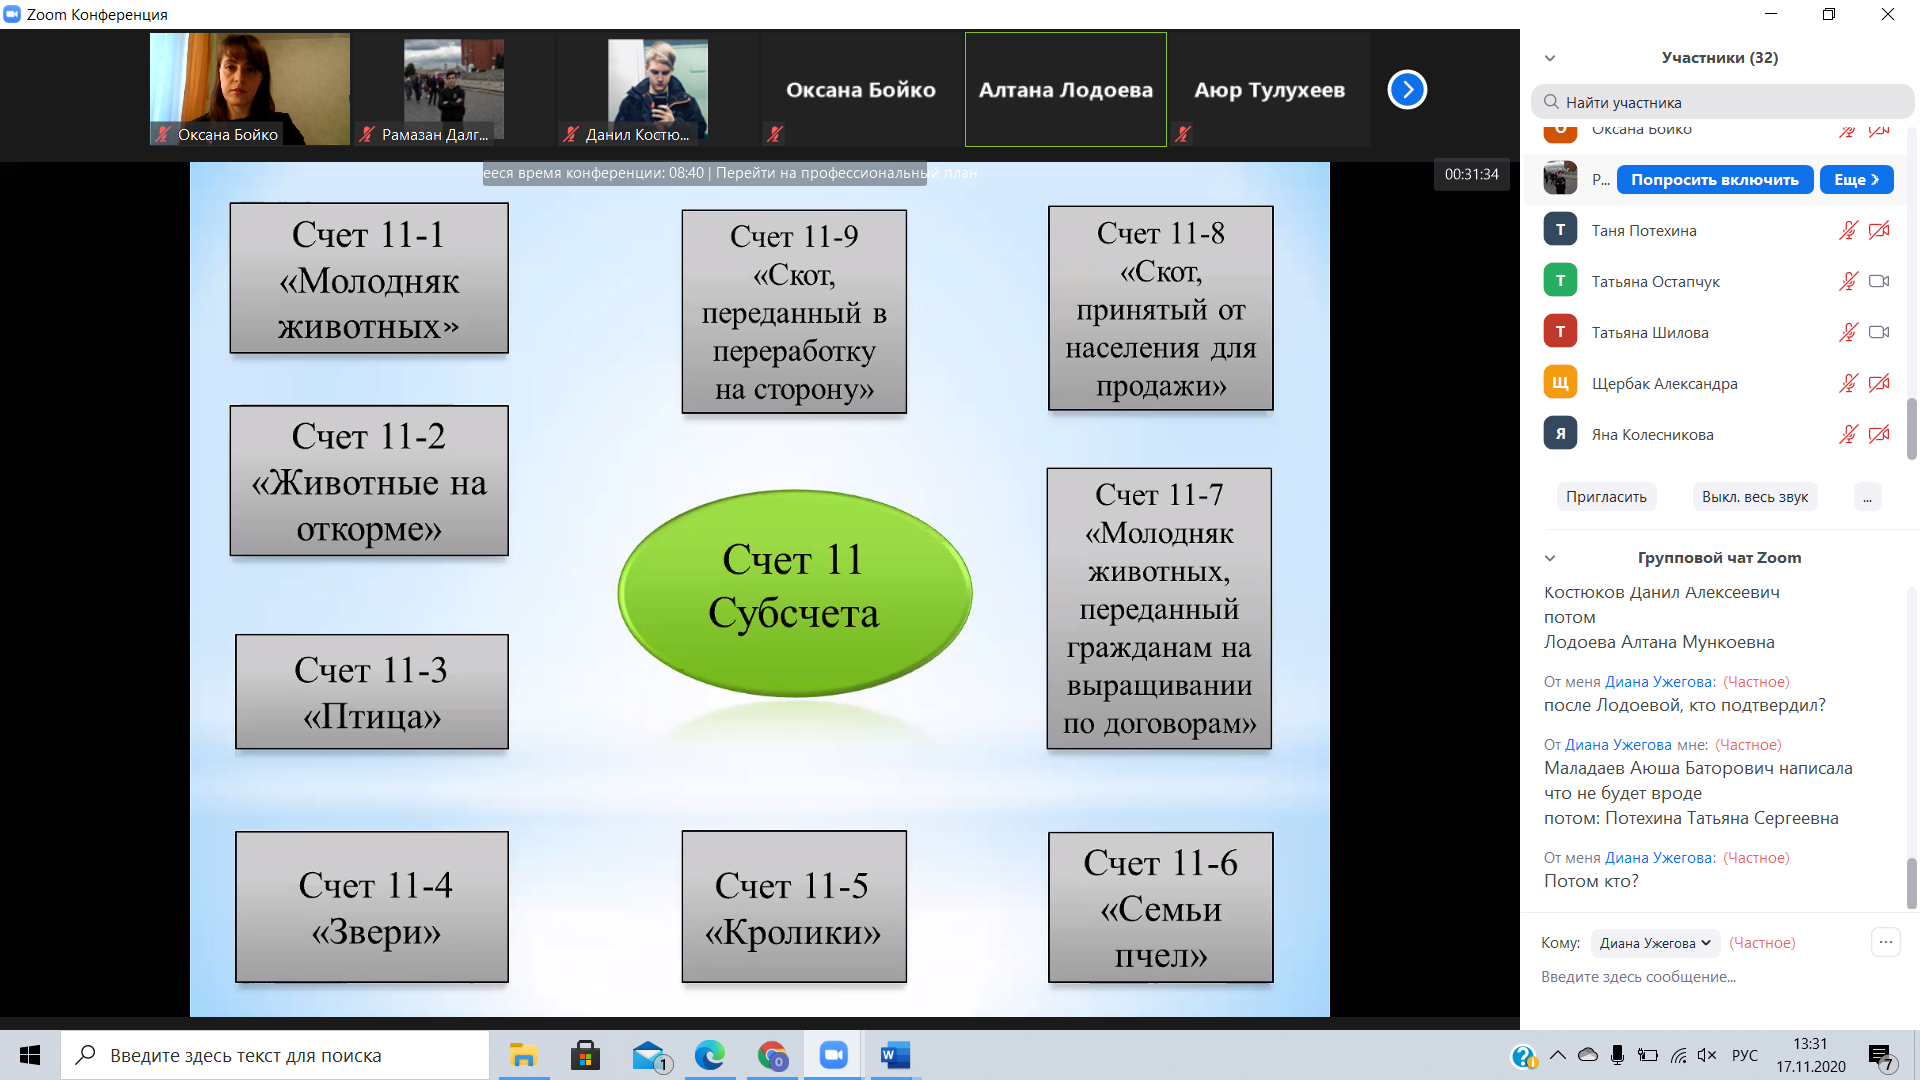Open the Еще menu for participant

point(1856,180)
